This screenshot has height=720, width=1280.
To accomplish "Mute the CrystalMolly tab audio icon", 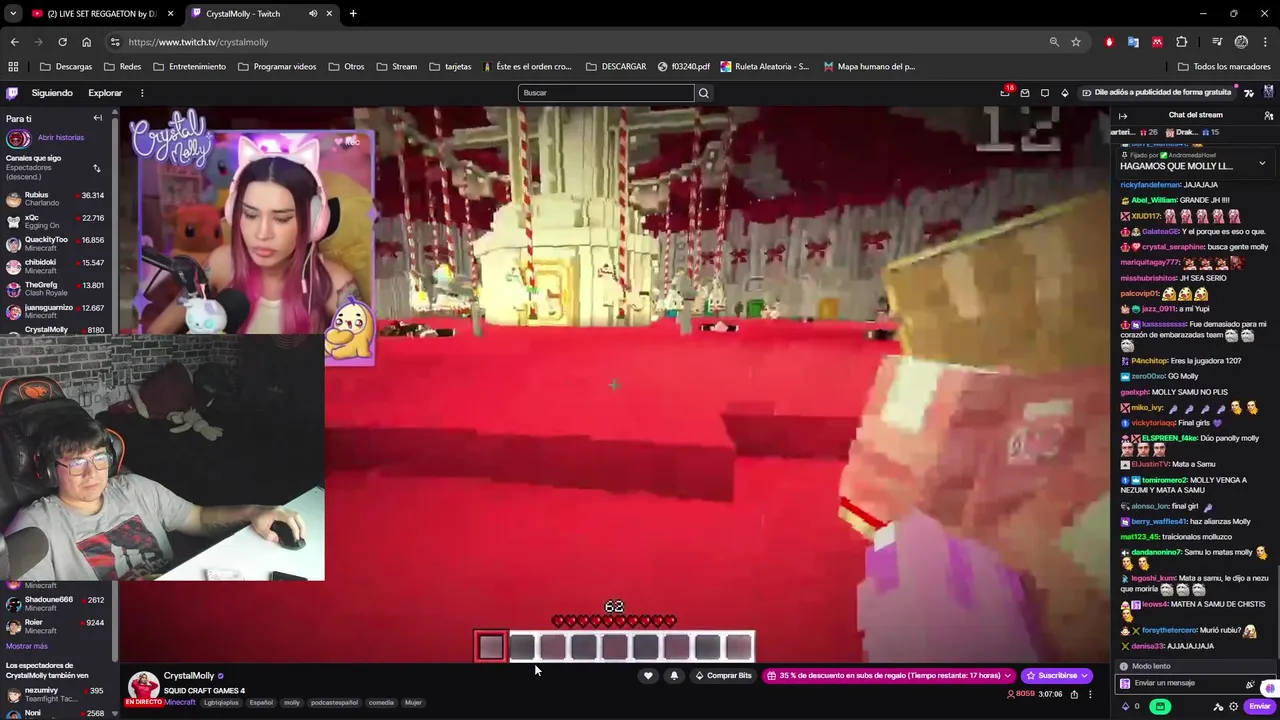I will click(x=313, y=14).
